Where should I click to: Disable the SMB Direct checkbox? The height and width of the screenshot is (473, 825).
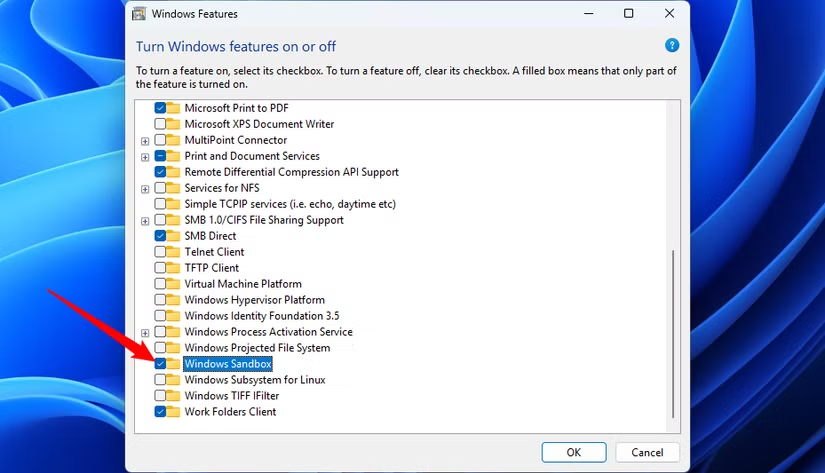(x=160, y=236)
